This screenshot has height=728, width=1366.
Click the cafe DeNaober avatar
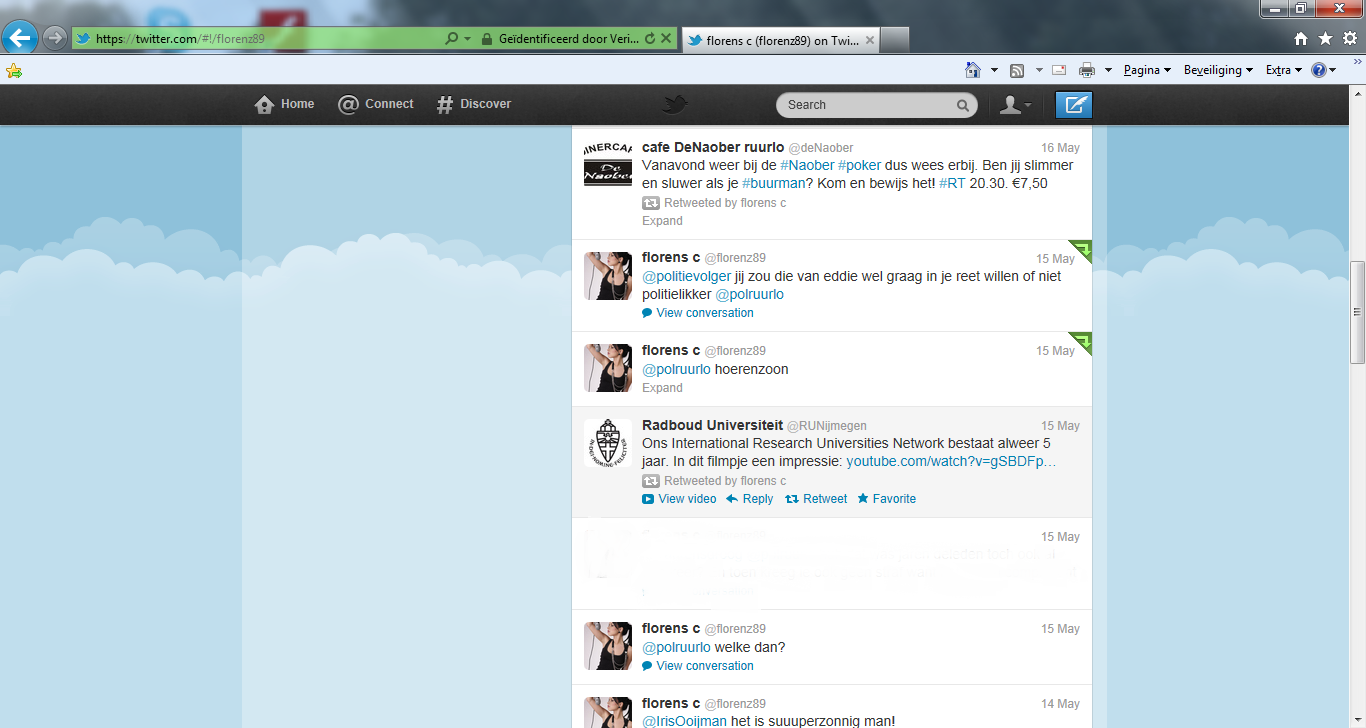(608, 163)
